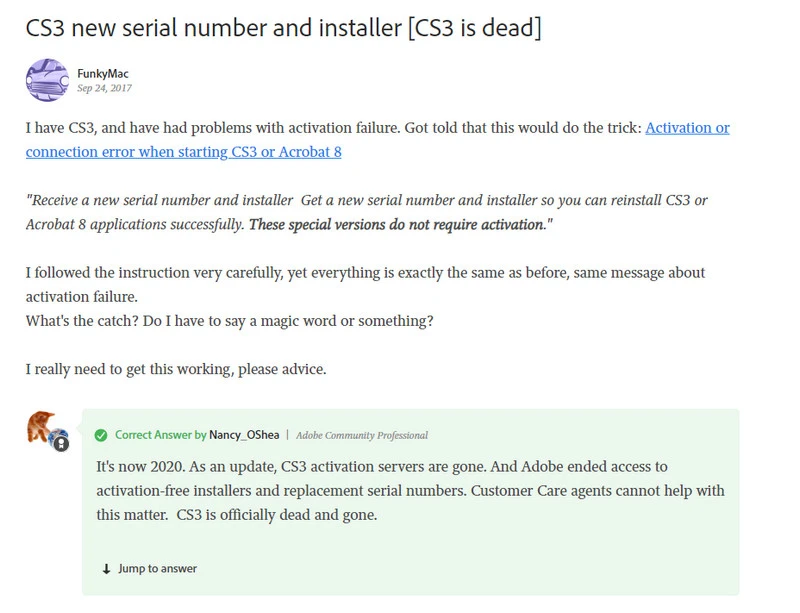Viewport: 800px width, 613px height.
Task: Click the Jump to answer link
Action: [x=157, y=568]
